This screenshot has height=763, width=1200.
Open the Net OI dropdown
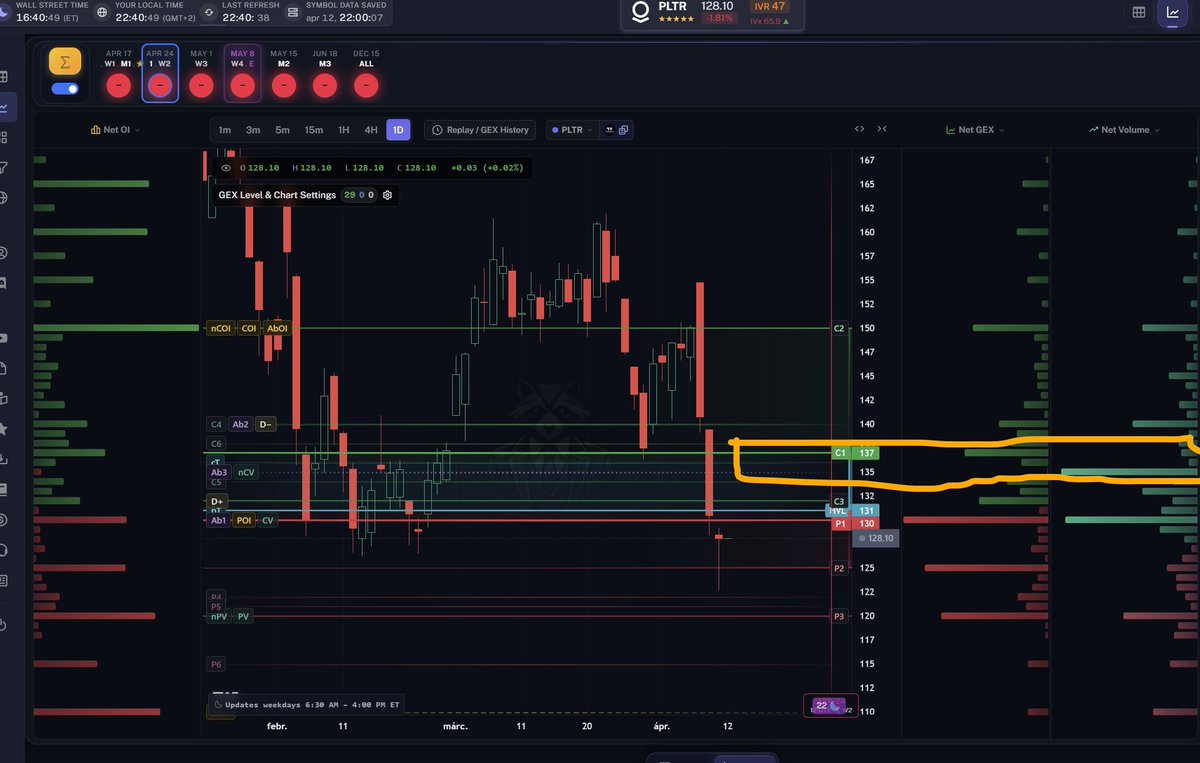[114, 129]
